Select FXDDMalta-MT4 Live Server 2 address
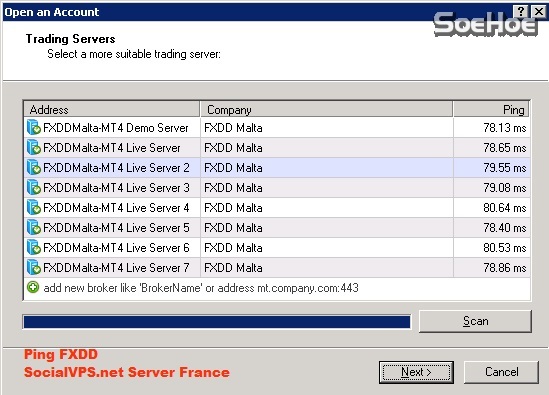 pos(116,168)
